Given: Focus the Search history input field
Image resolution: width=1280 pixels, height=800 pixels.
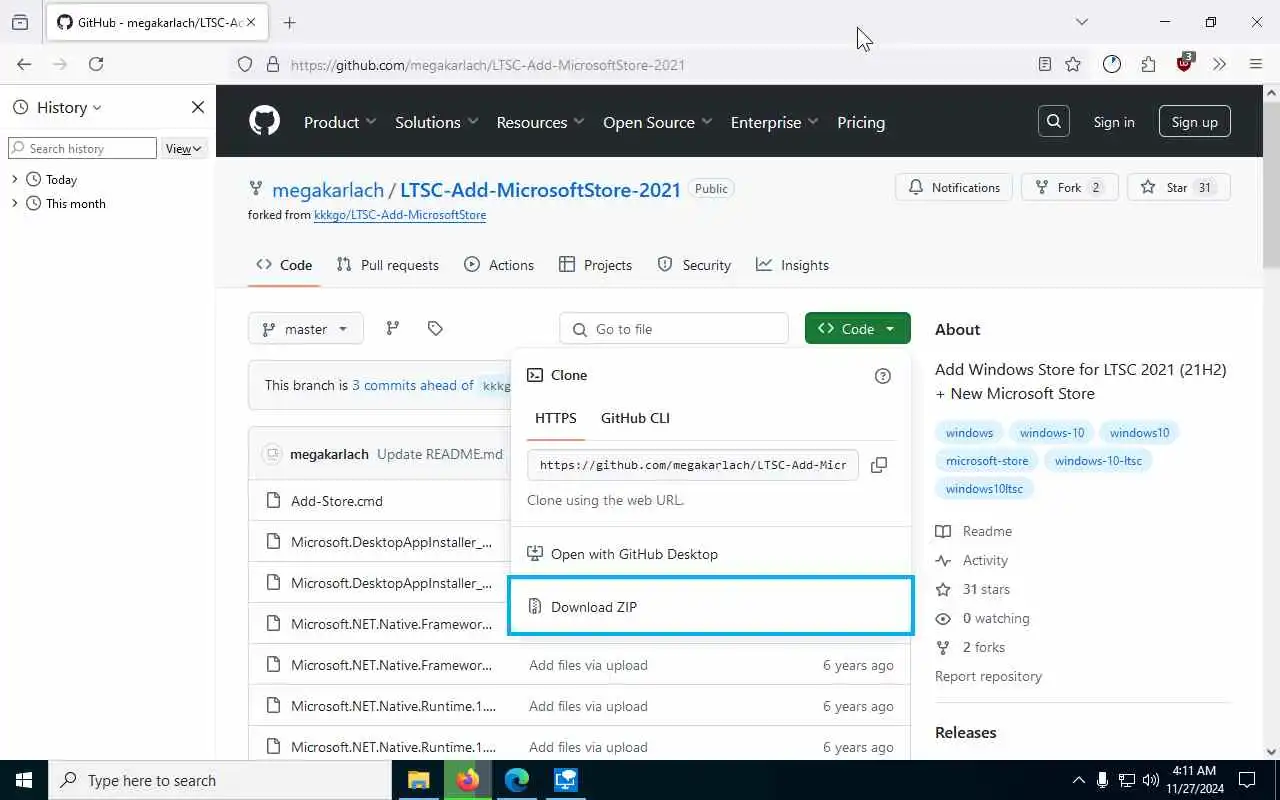Looking at the screenshot, I should coord(83,148).
